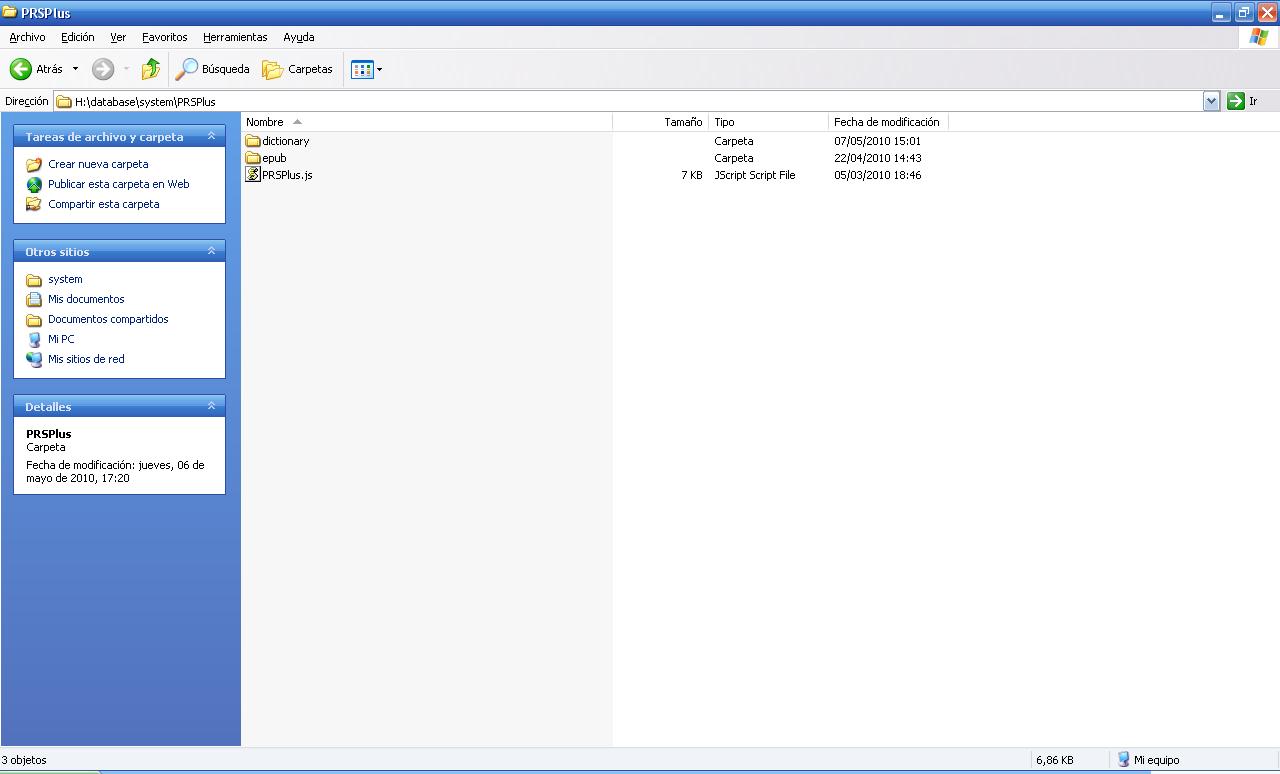The height and width of the screenshot is (774, 1280).
Task: Click Compartir esta carpeta link
Action: point(104,204)
